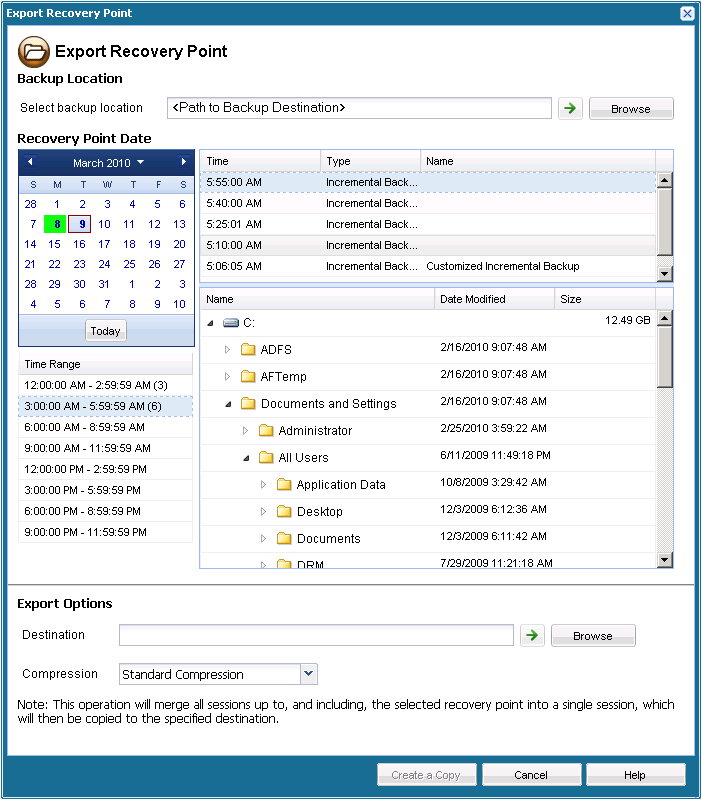702x800 pixels.
Task: Go to previous month in calendar
Action: tap(30, 162)
